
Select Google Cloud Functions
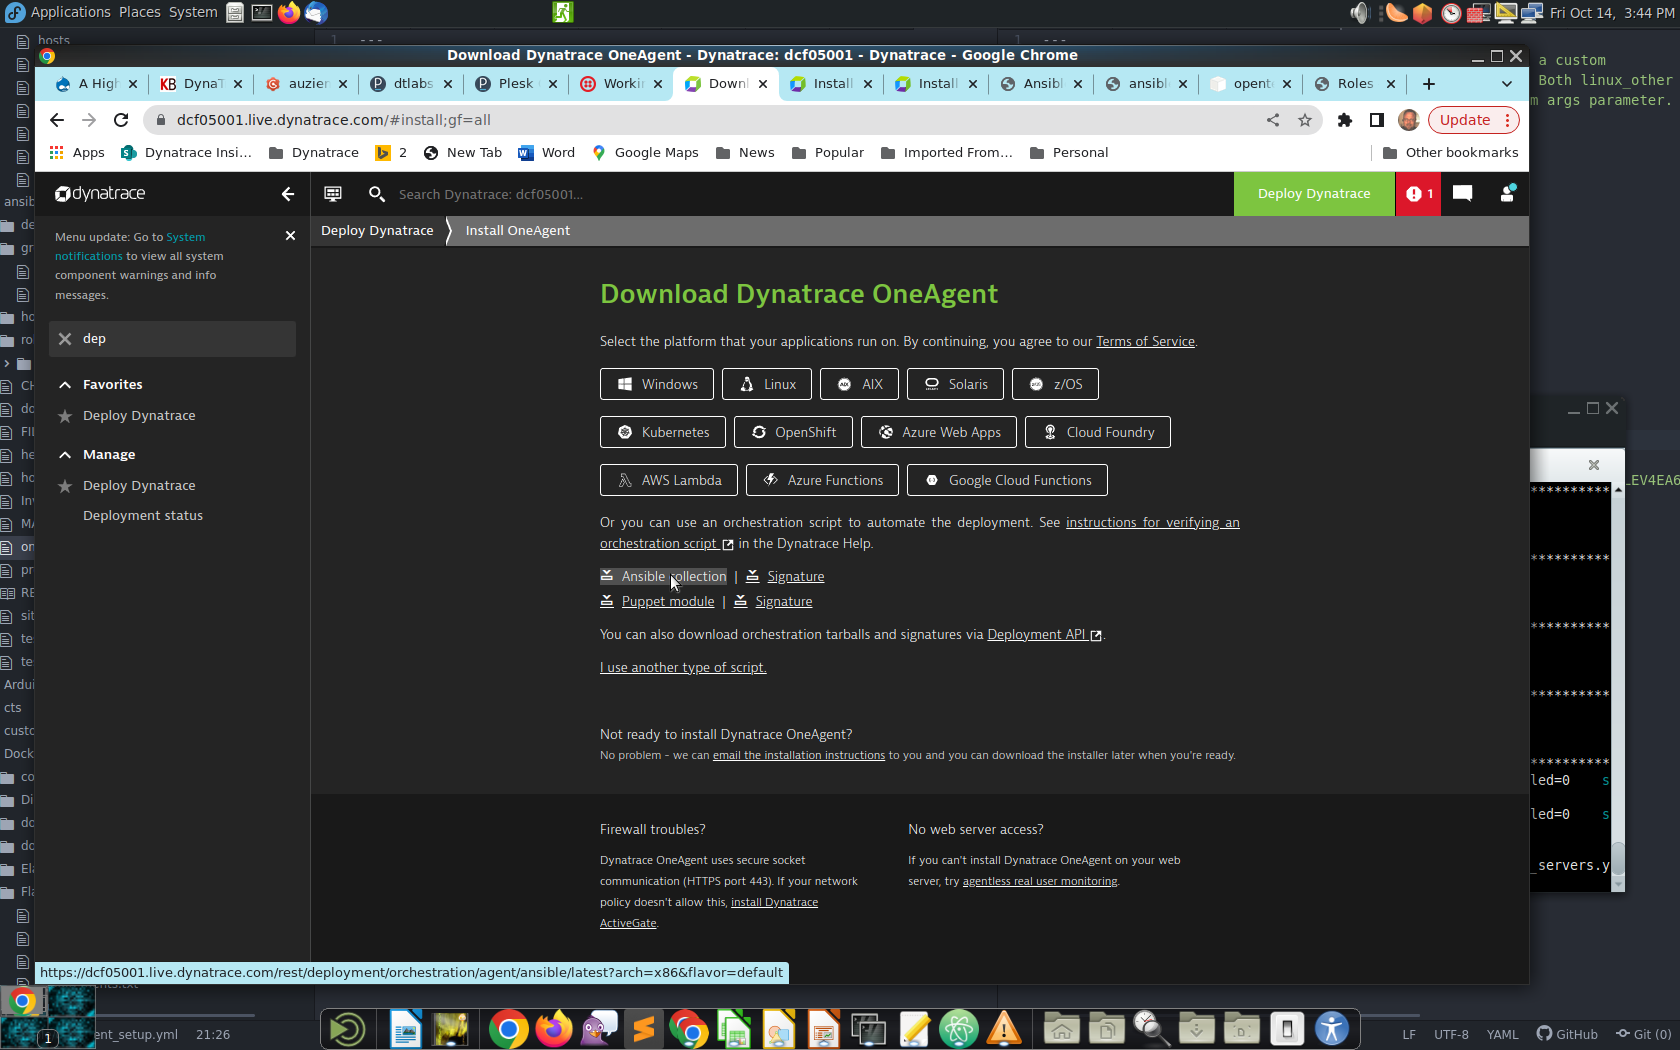[1007, 480]
